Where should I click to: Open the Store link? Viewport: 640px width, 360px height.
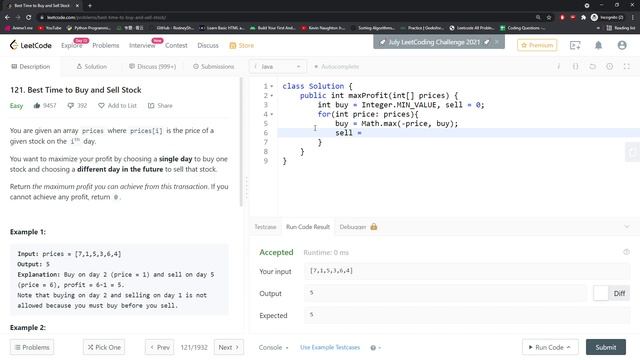tap(242, 45)
